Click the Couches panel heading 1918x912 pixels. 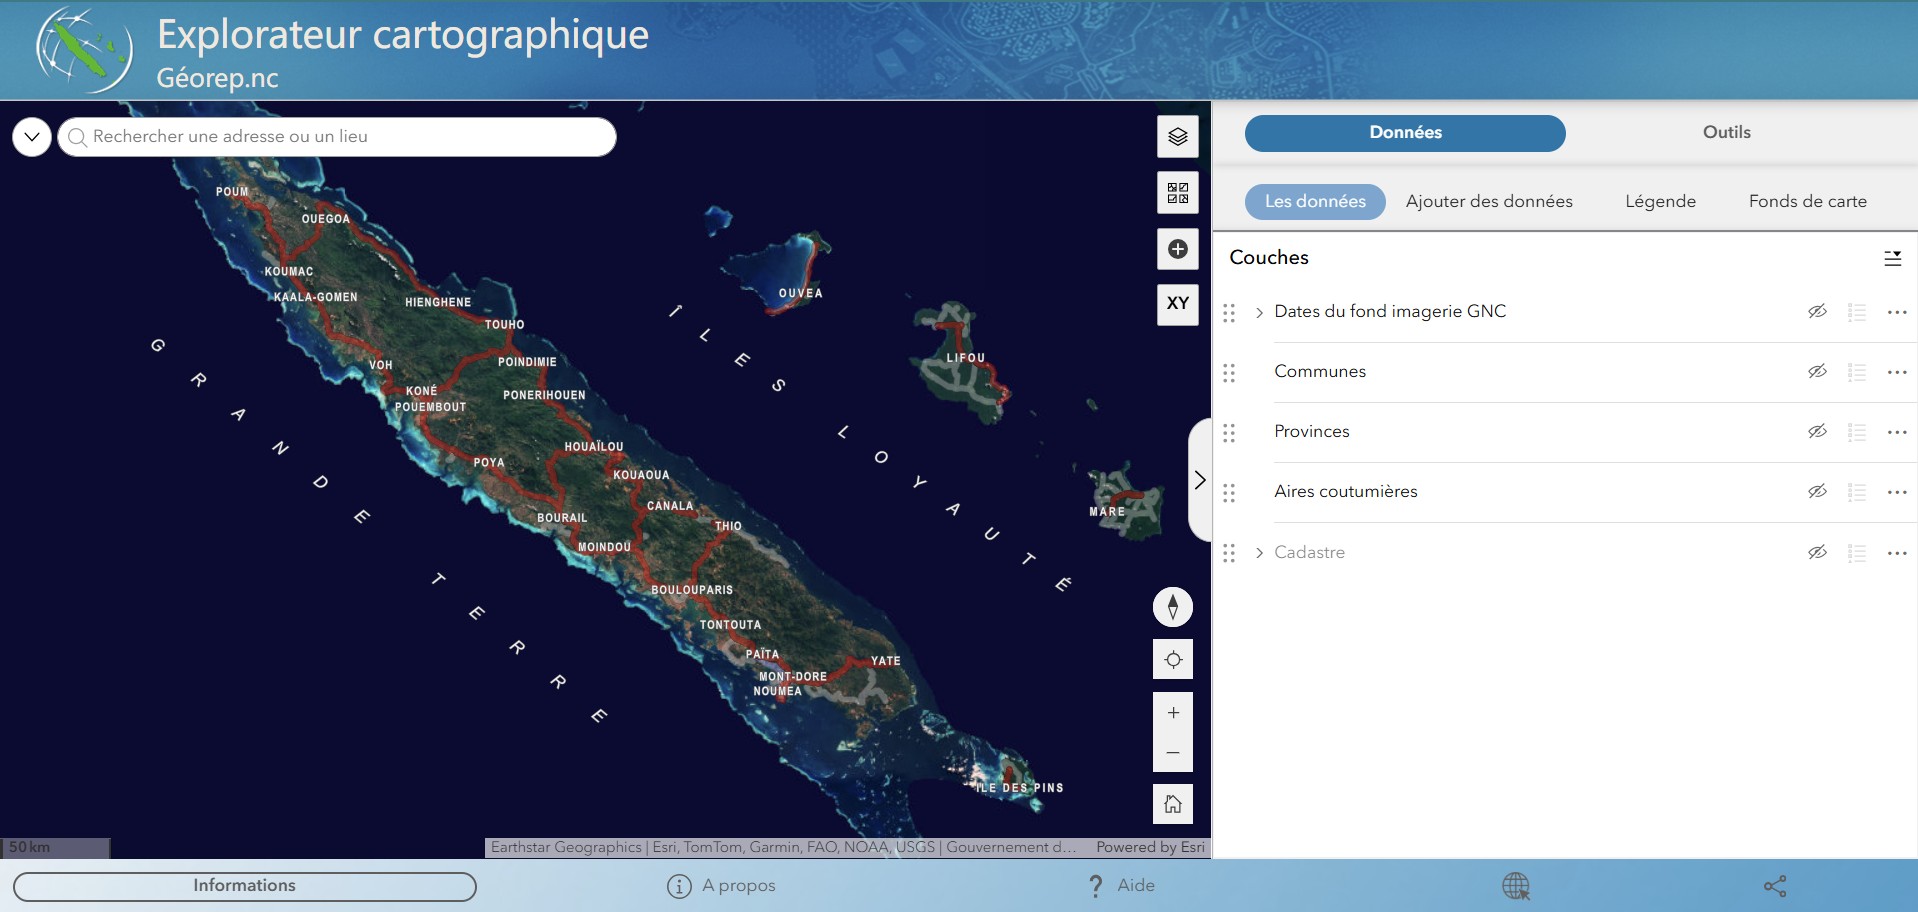tap(1269, 257)
